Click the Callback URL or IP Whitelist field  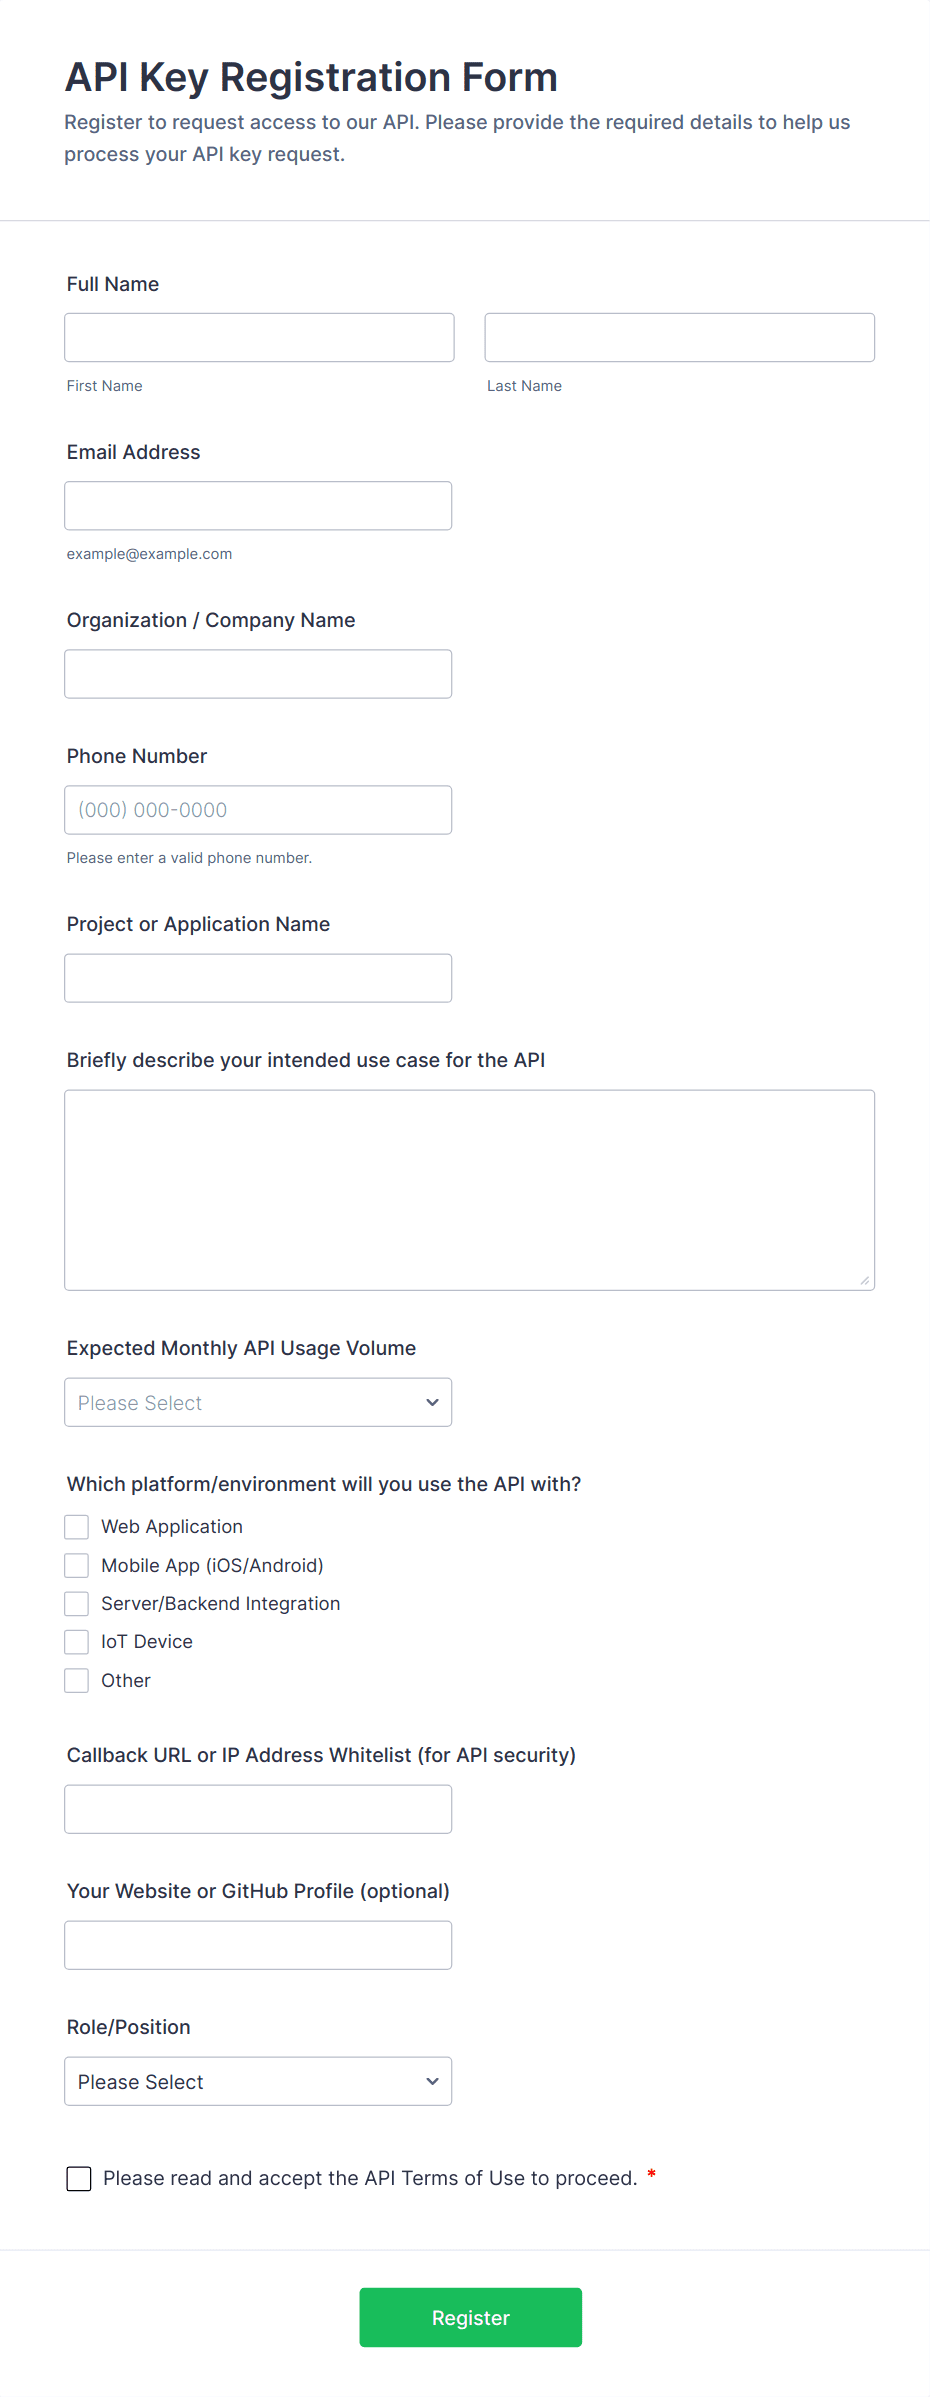[258, 1809]
